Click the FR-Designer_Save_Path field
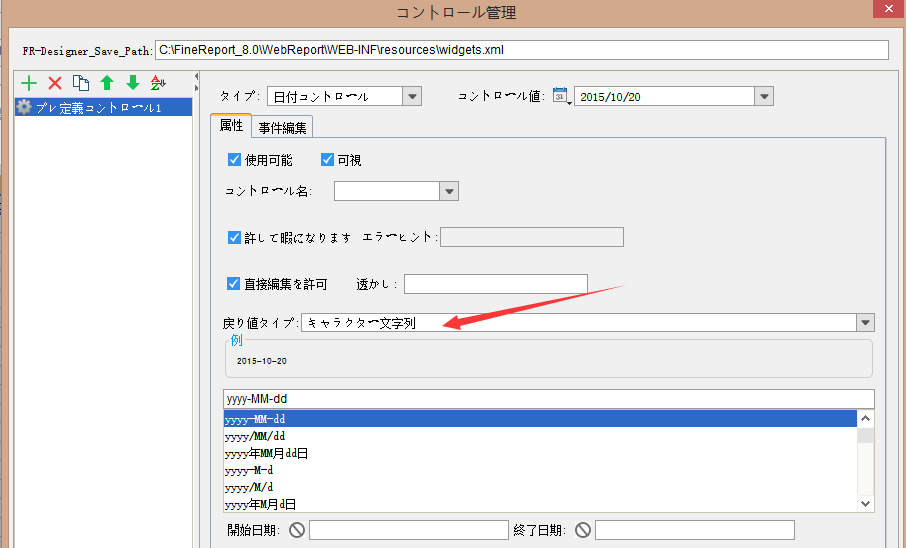The image size is (906, 548). pos(522,50)
